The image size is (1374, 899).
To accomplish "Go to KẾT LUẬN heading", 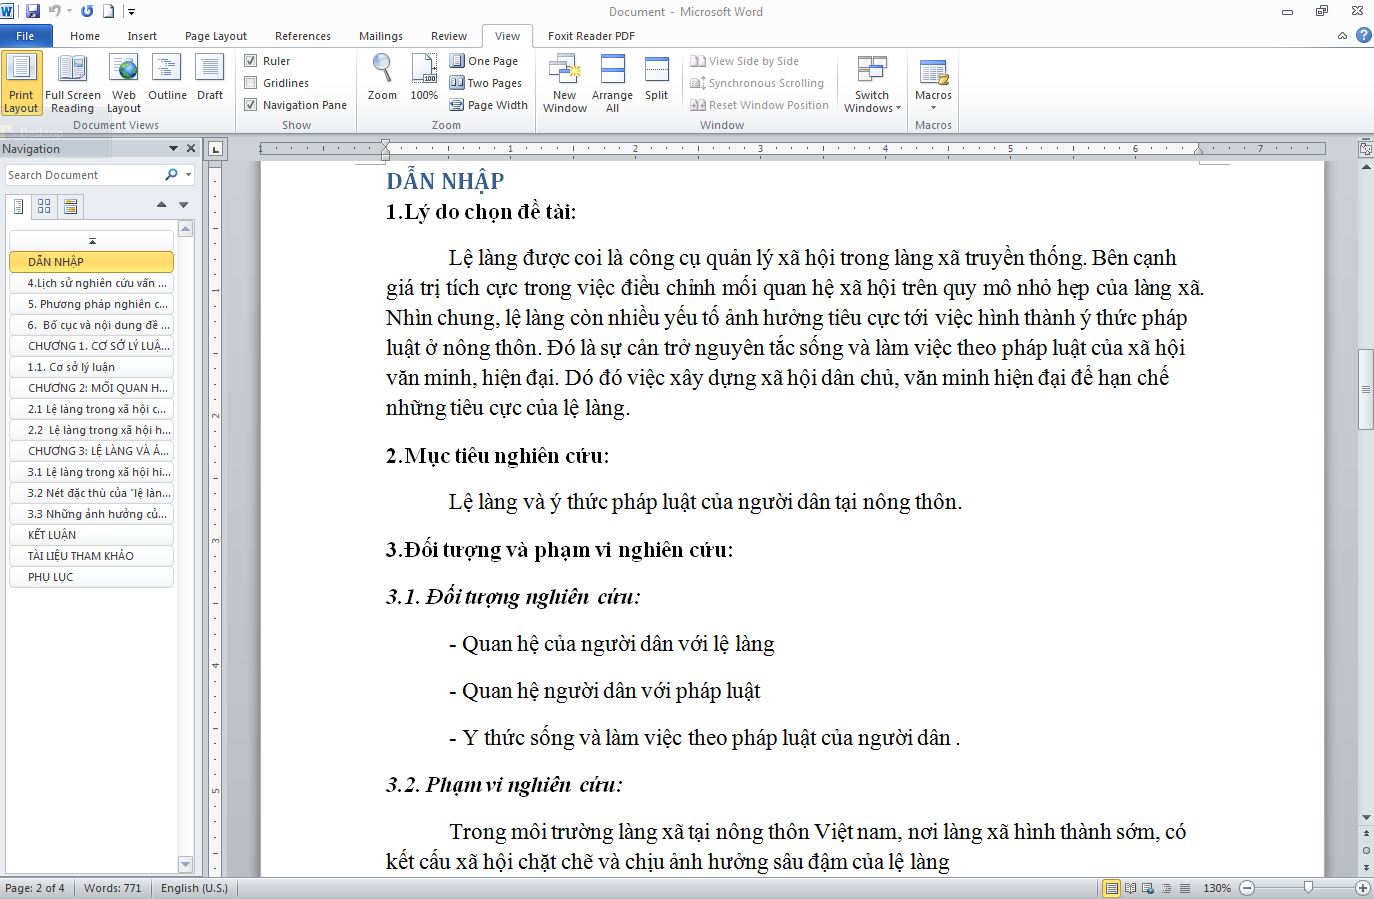I will point(91,535).
